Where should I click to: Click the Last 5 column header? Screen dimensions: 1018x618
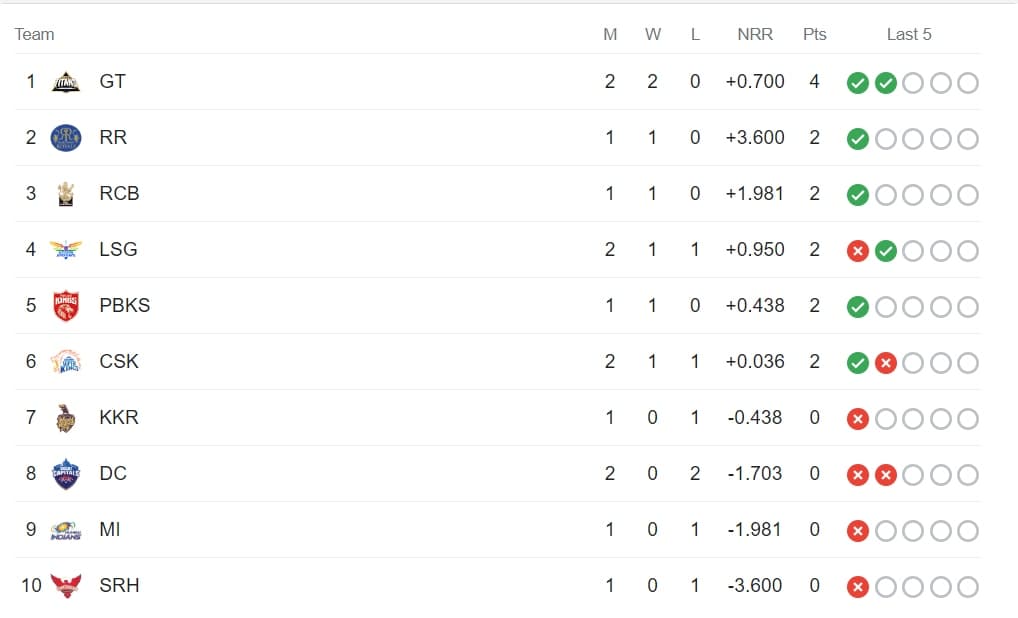click(909, 34)
